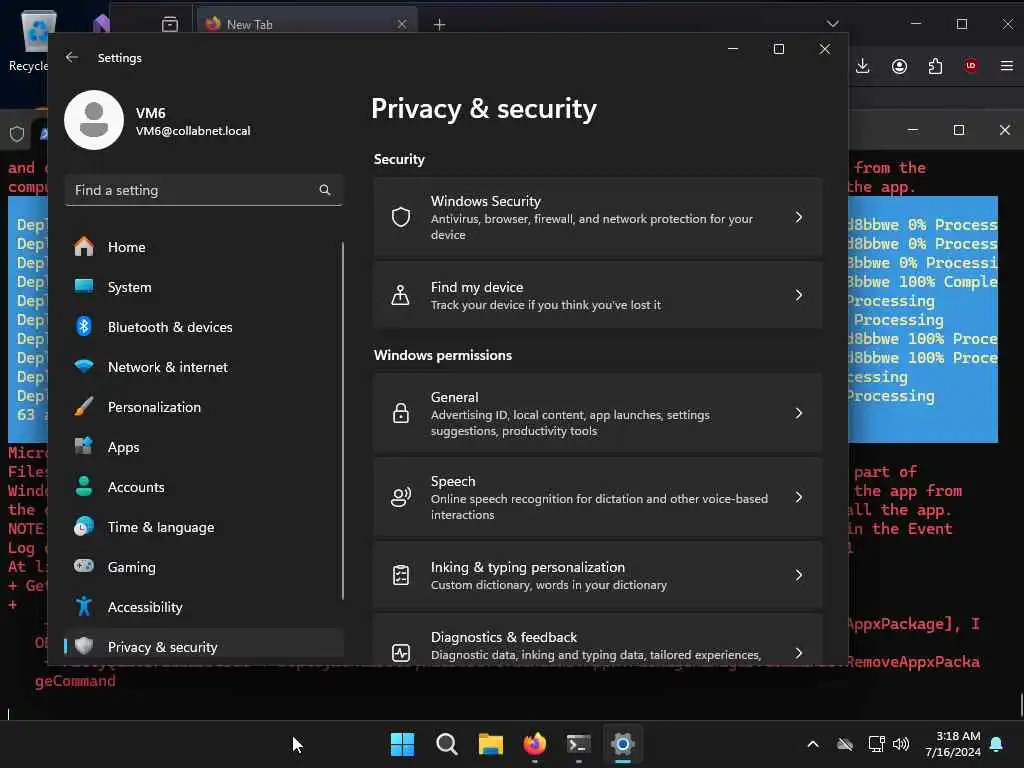Open the Firefox hamburger menu

(x=1006, y=66)
